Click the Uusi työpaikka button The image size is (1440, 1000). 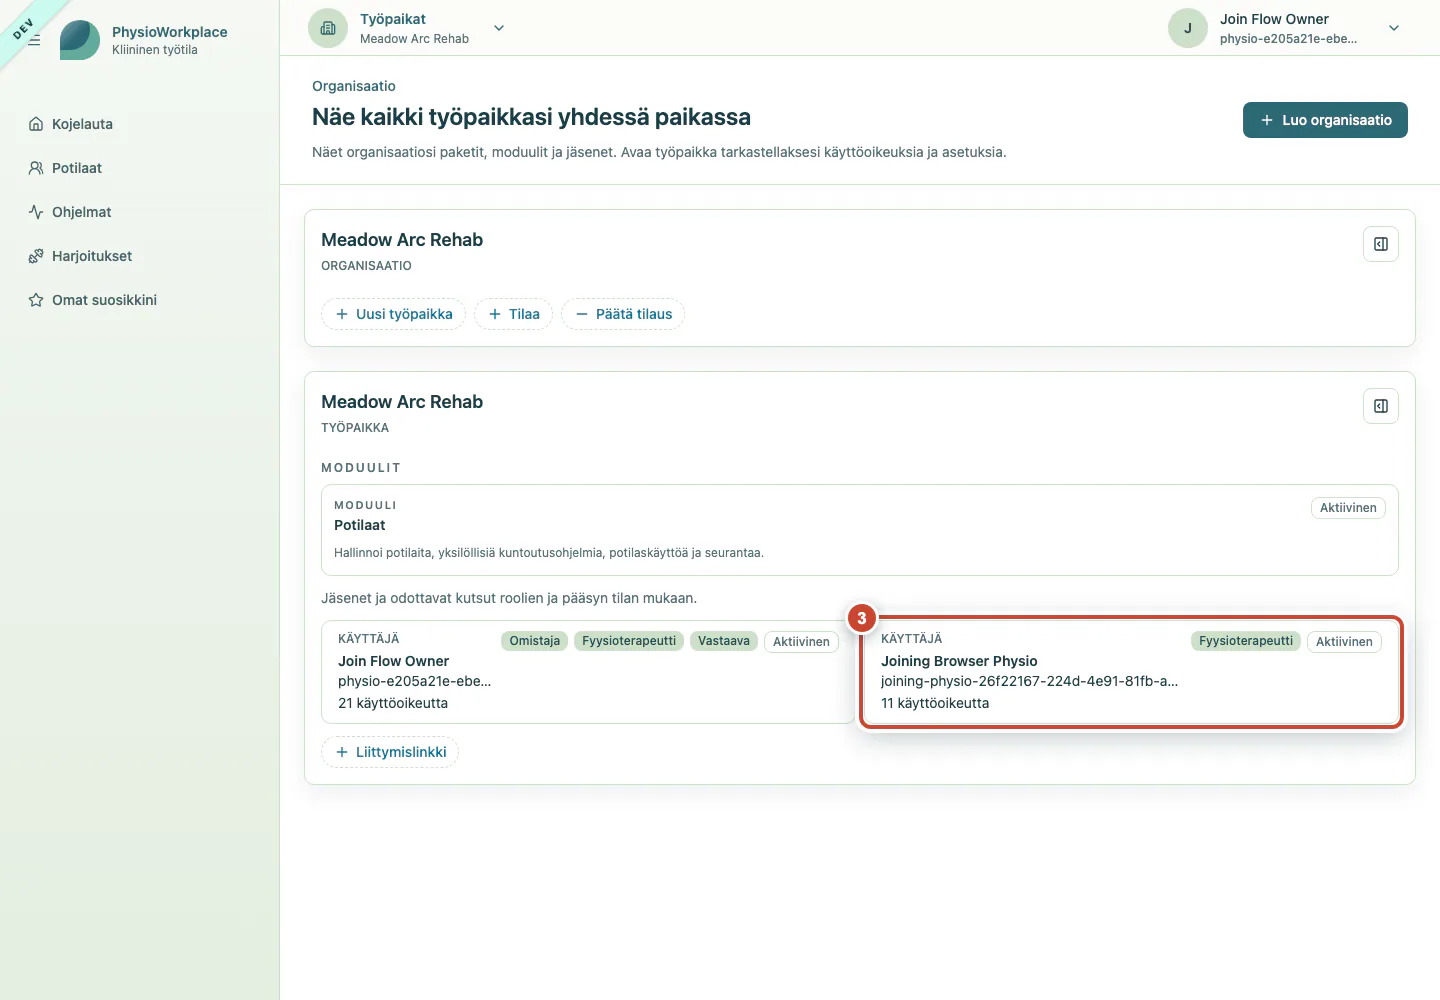click(x=394, y=314)
